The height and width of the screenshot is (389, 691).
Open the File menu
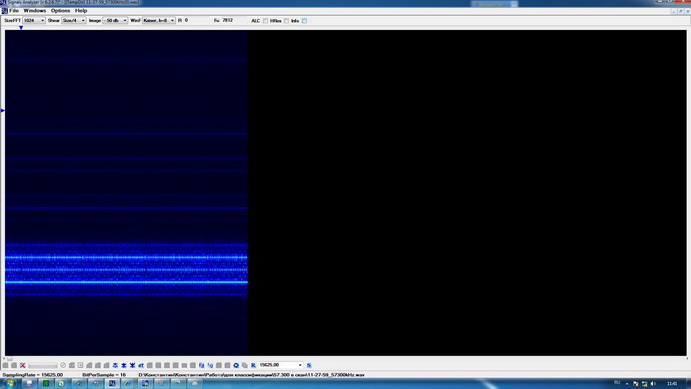tap(14, 11)
